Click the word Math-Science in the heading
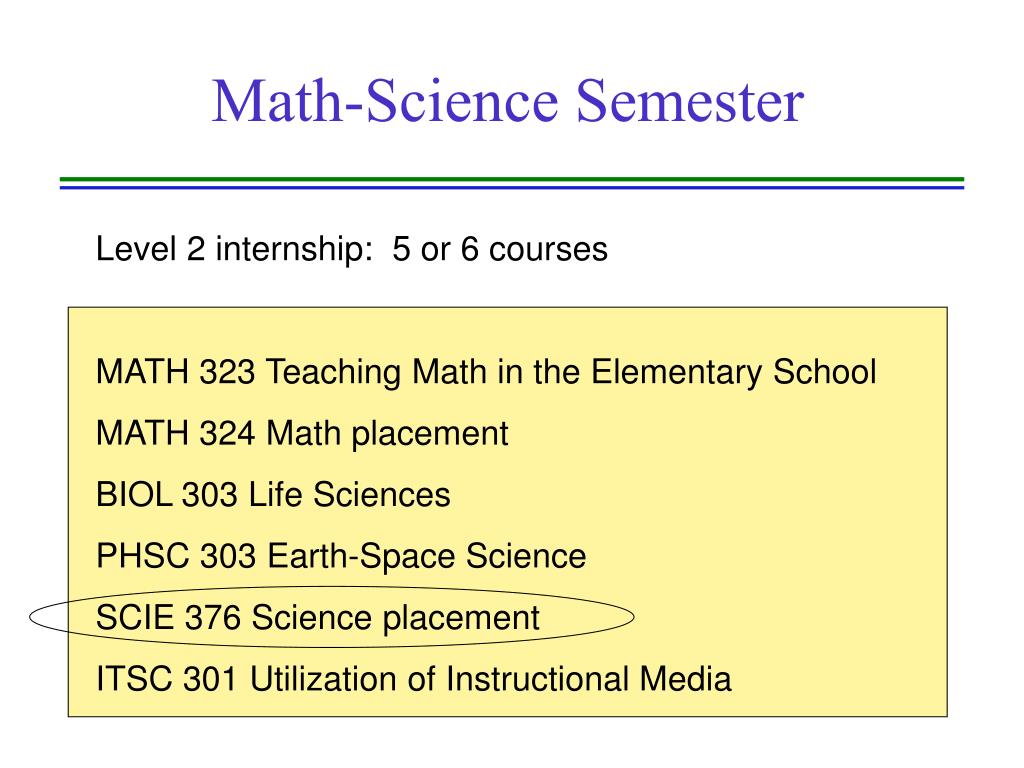Viewport: 1024px width, 768px height. (x=385, y=101)
